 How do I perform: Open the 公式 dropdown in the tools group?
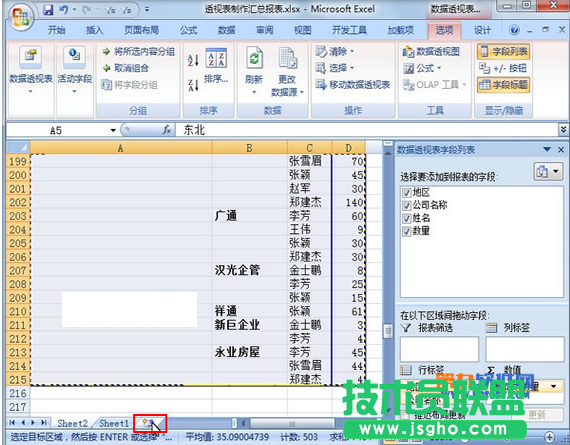422,68
